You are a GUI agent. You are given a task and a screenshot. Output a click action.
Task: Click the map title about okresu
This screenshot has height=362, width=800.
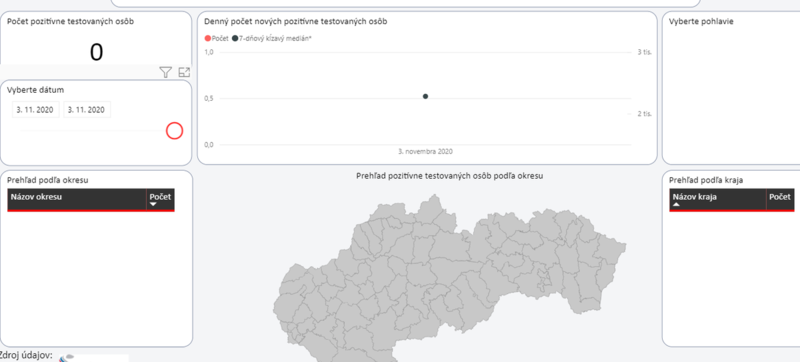[449, 176]
